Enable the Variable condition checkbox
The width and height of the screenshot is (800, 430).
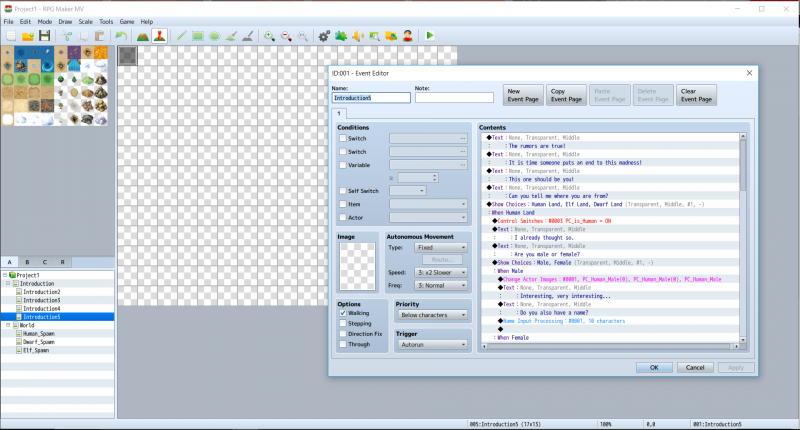[343, 165]
